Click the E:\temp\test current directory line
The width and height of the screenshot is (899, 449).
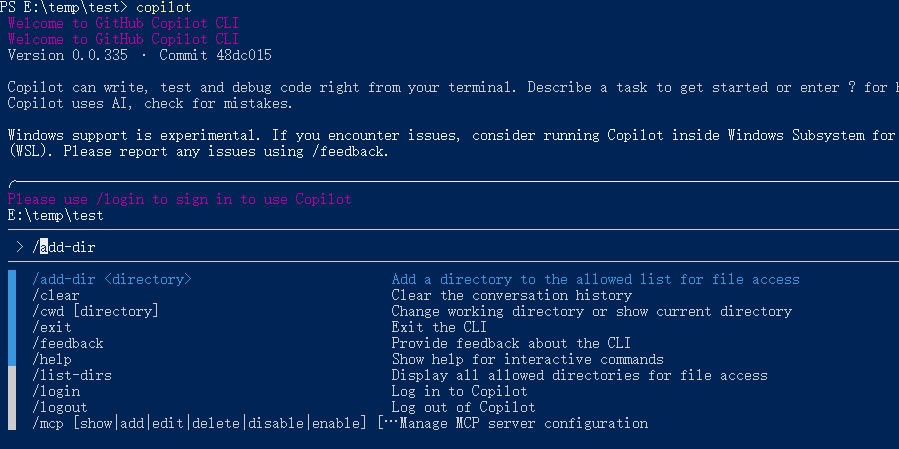(x=55, y=215)
